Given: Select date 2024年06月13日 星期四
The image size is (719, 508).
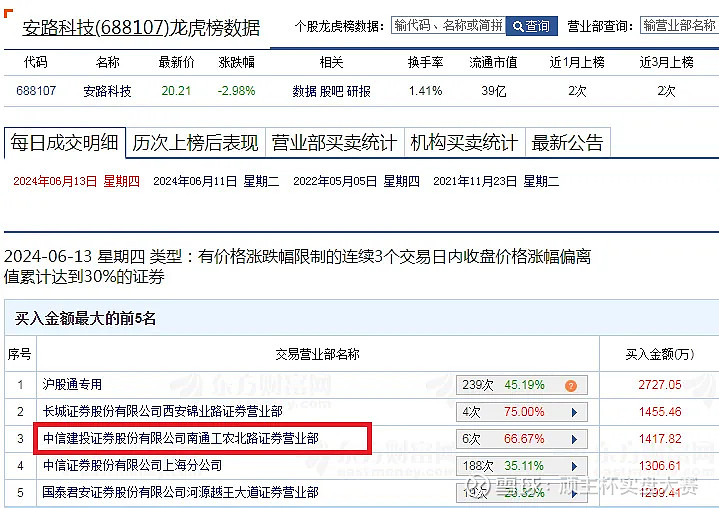Looking at the screenshot, I should [x=77, y=181].
